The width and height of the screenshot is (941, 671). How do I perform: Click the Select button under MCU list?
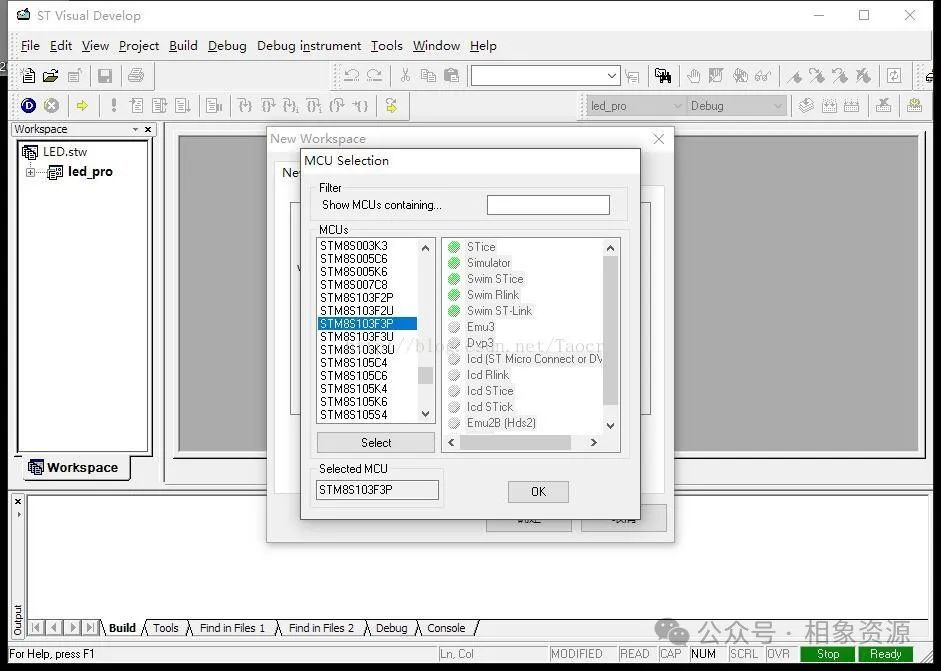(376, 442)
